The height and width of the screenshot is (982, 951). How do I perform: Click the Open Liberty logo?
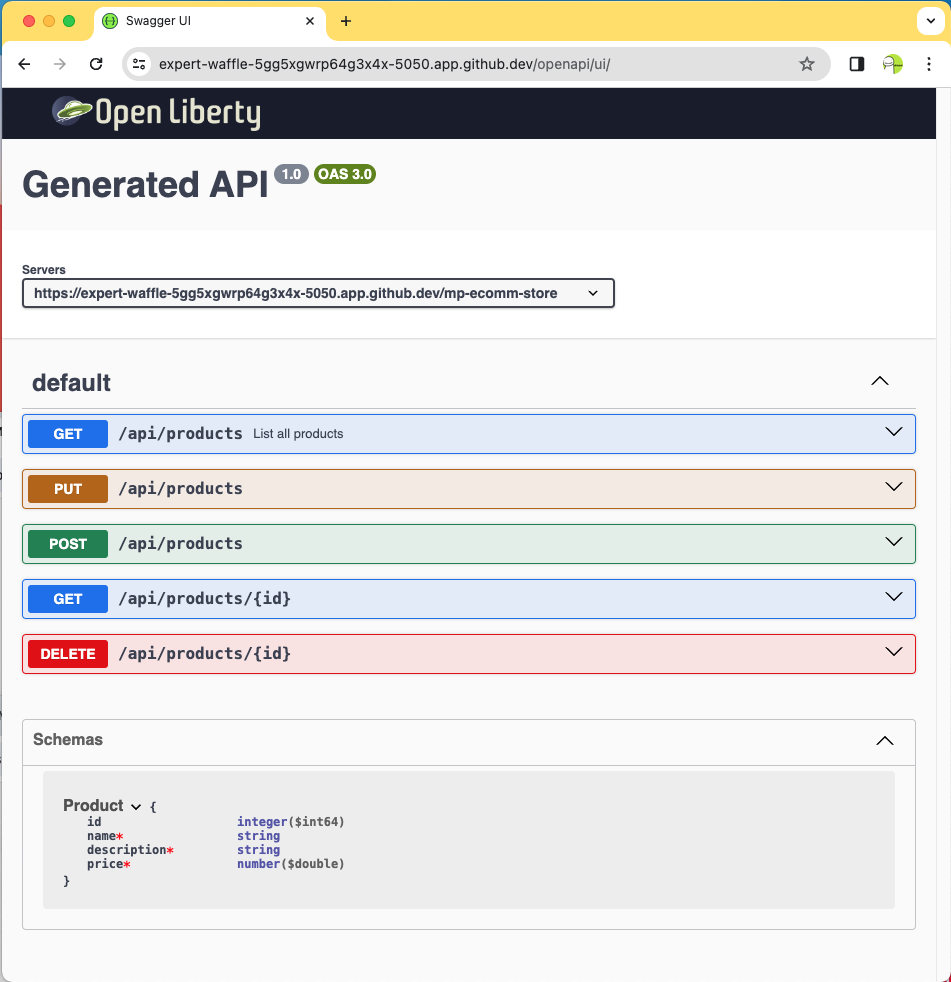coord(157,113)
